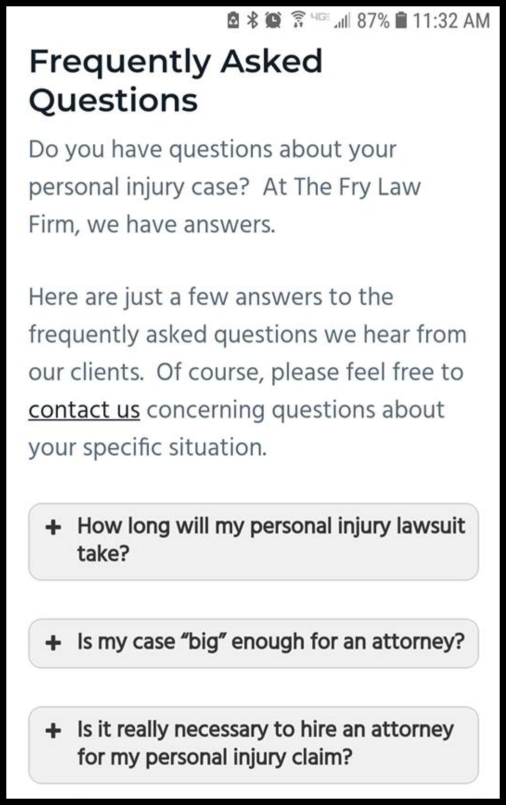
Task: Tap the 4G network indicator
Action: [x=320, y=16]
